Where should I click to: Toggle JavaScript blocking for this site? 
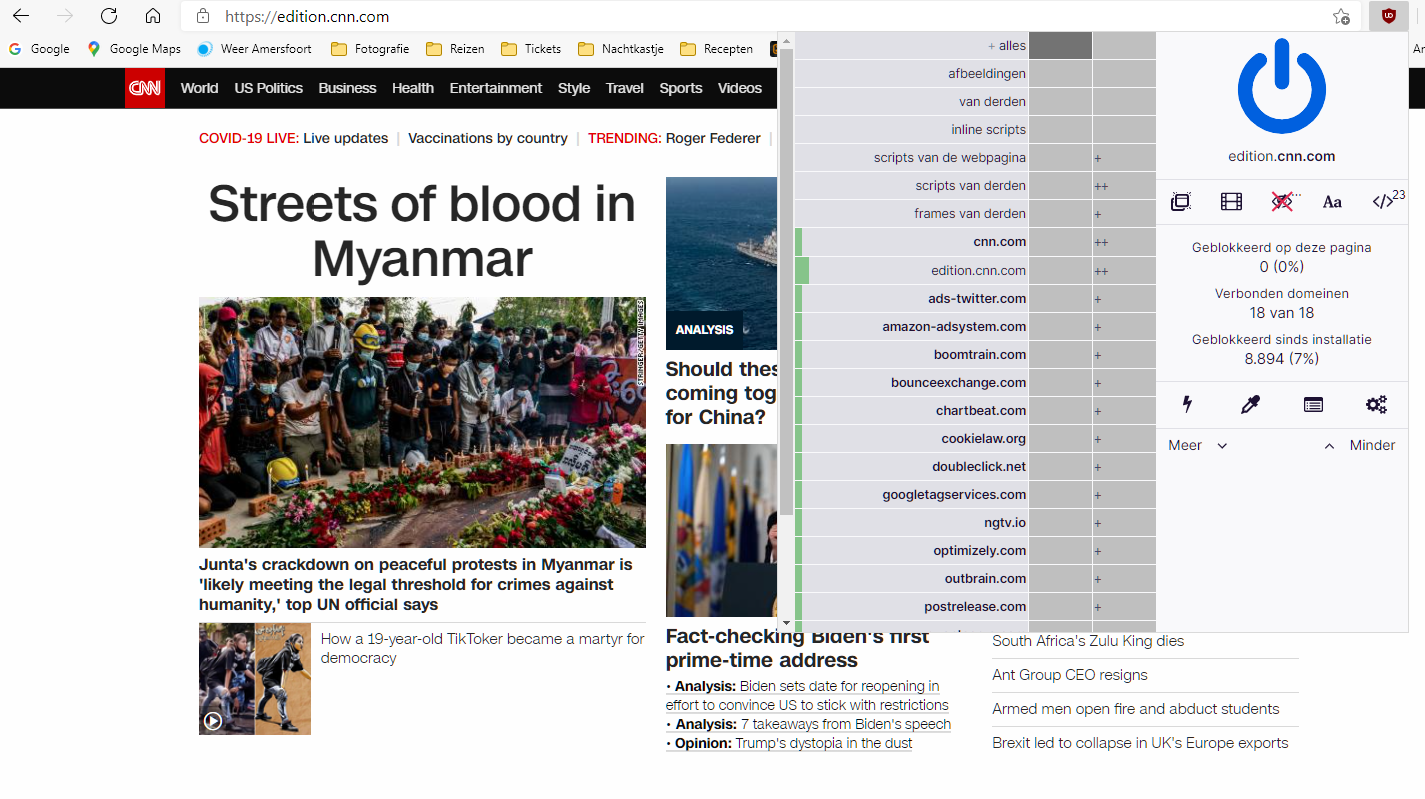(x=1383, y=202)
